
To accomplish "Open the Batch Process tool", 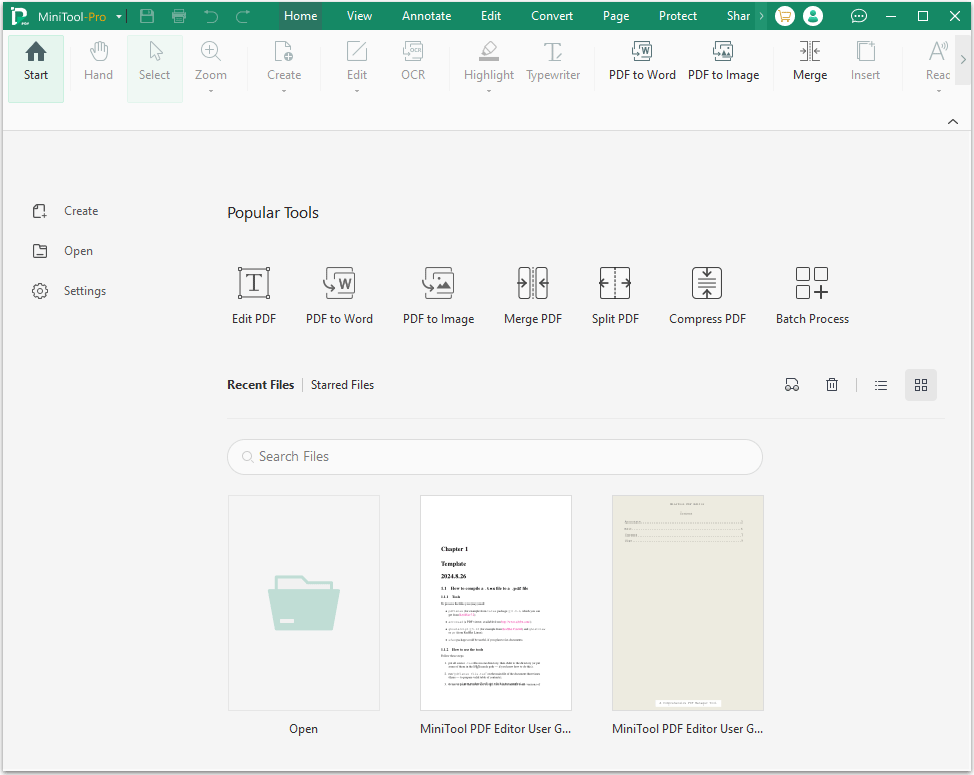I will click(x=812, y=296).
